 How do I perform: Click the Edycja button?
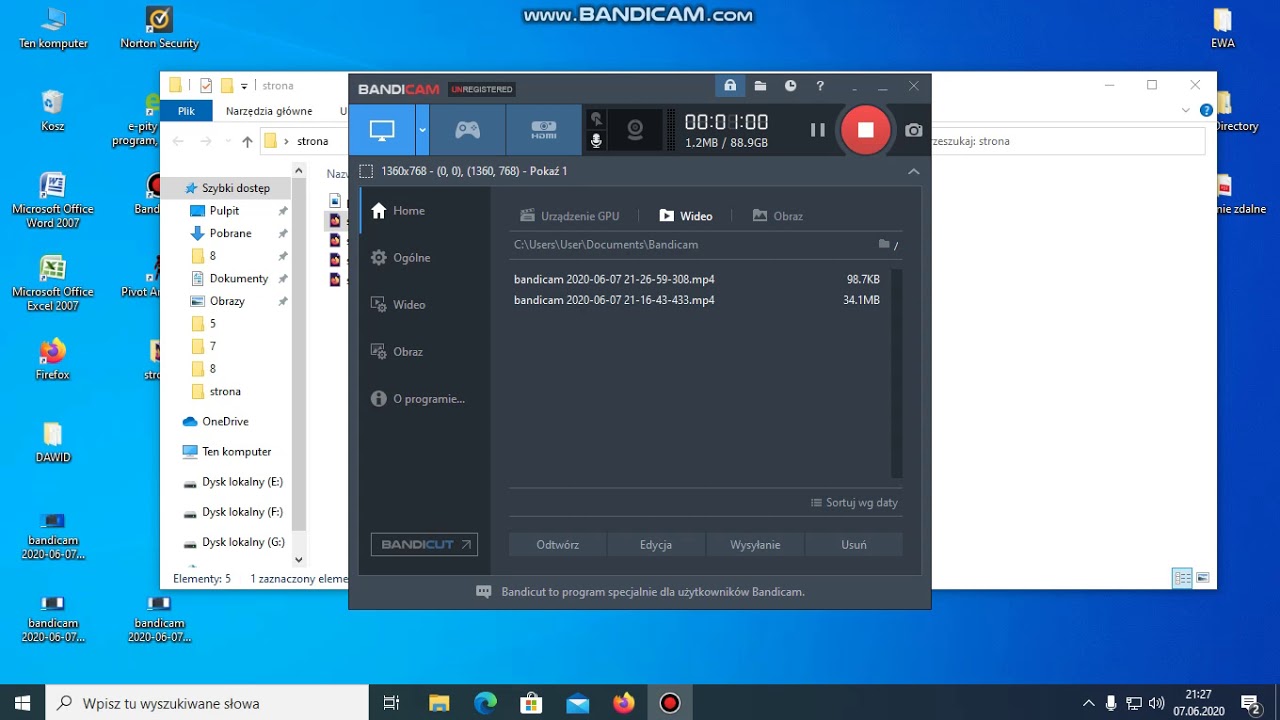655,545
